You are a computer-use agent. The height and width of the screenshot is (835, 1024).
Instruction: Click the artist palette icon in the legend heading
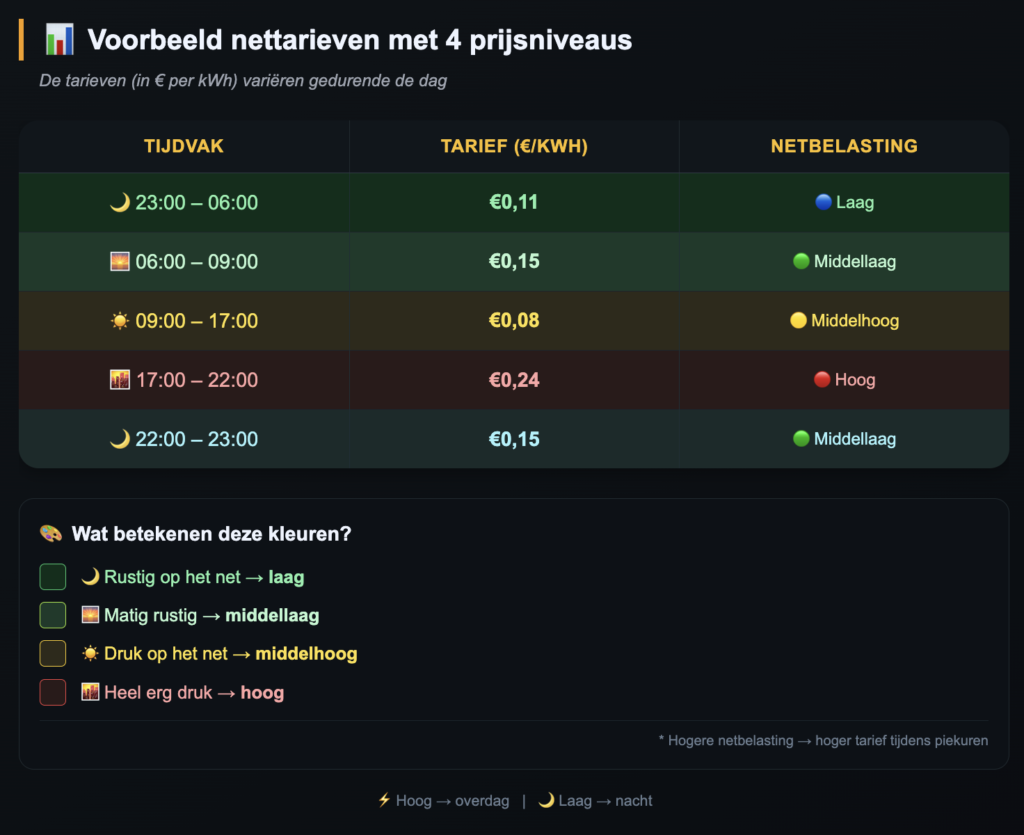coord(51,534)
